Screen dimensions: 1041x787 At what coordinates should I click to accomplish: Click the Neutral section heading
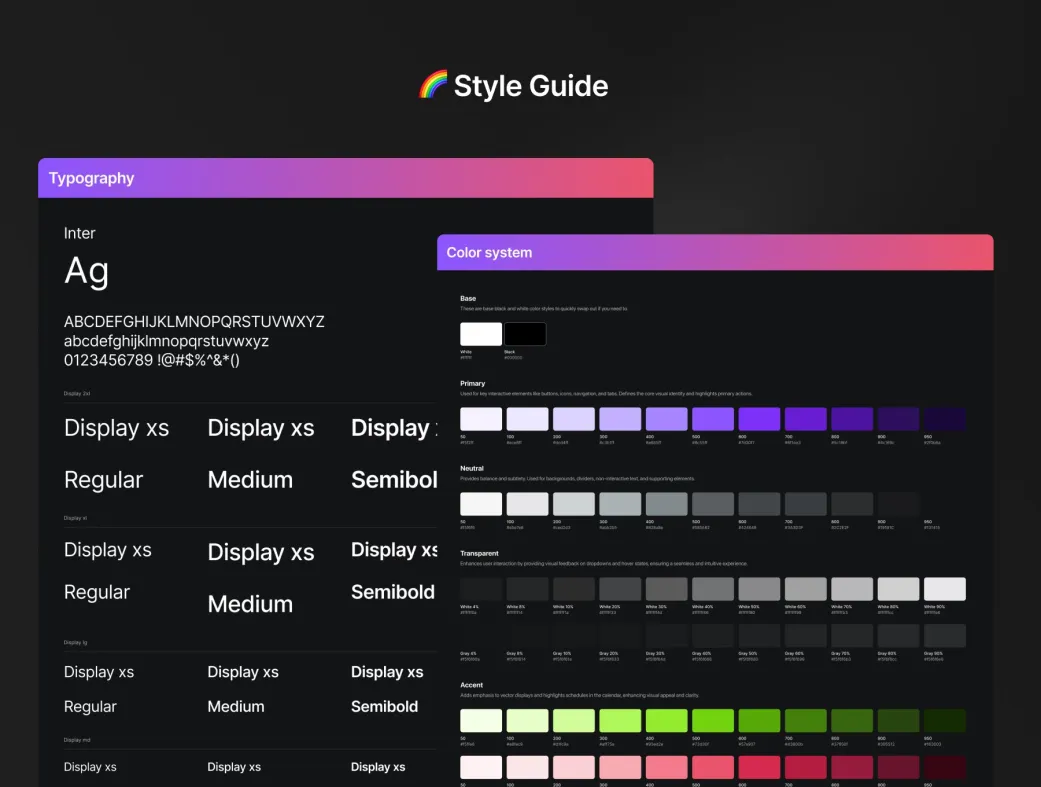click(x=473, y=468)
